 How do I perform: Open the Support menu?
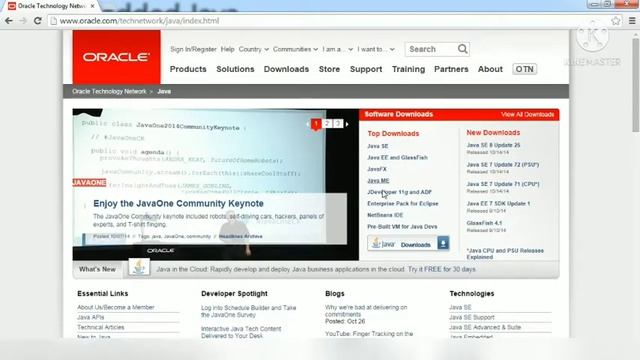tap(366, 69)
